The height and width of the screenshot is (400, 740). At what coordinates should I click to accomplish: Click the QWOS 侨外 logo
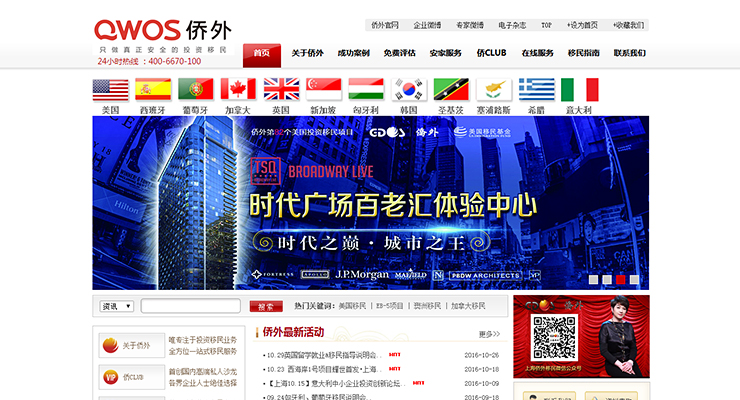tap(162, 30)
